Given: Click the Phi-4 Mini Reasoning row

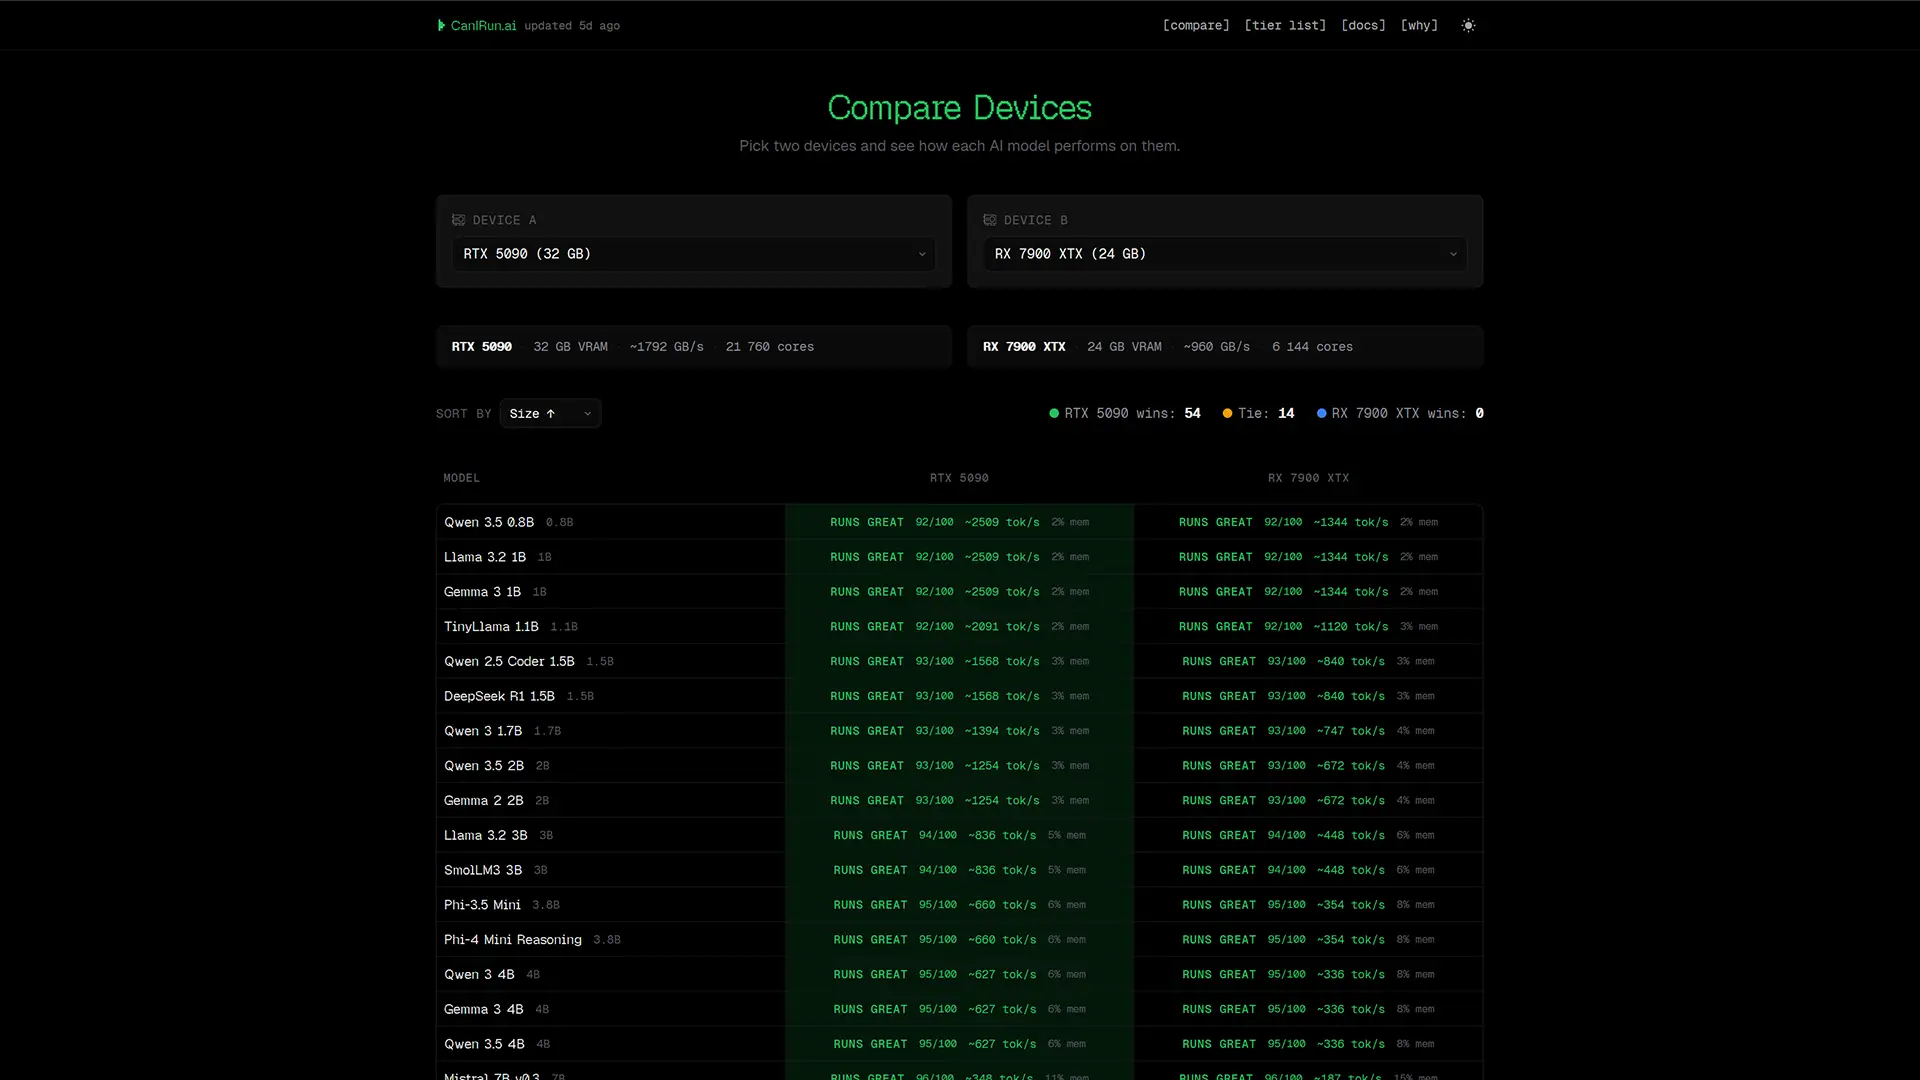Looking at the screenshot, I should [x=512, y=940].
